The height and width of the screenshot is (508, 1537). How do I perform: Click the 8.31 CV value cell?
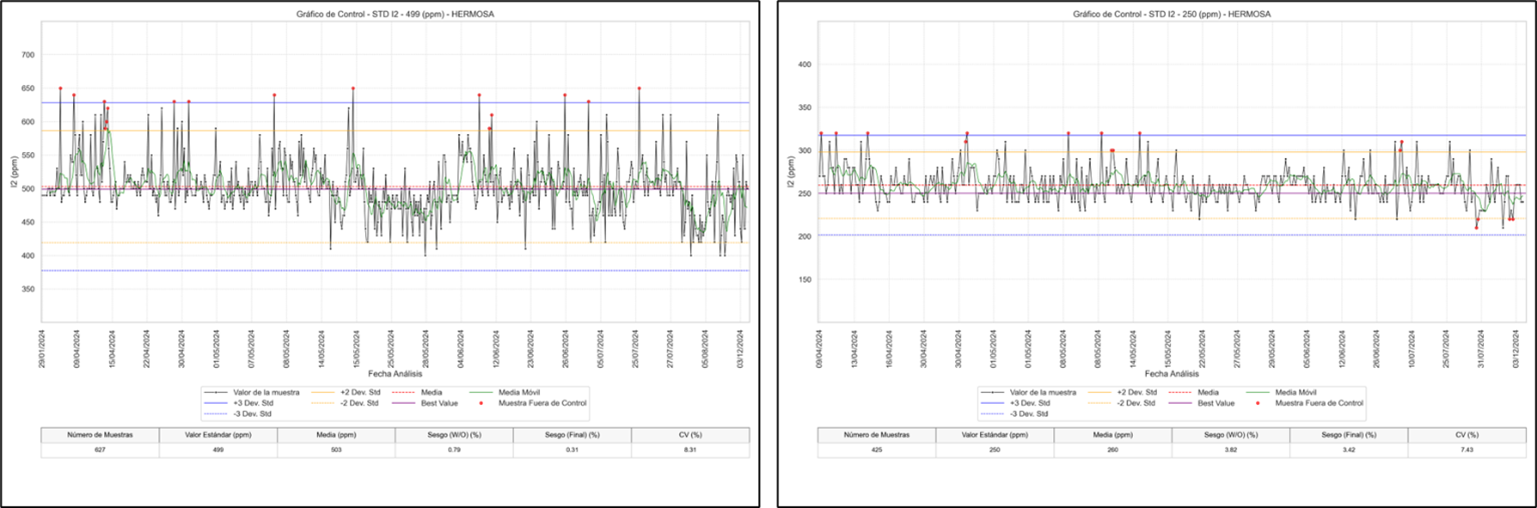click(x=690, y=450)
